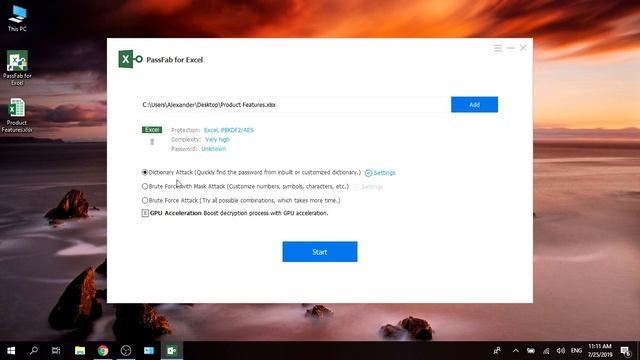The height and width of the screenshot is (360, 640).
Task: Show hidden system tray icons
Action: (516, 351)
